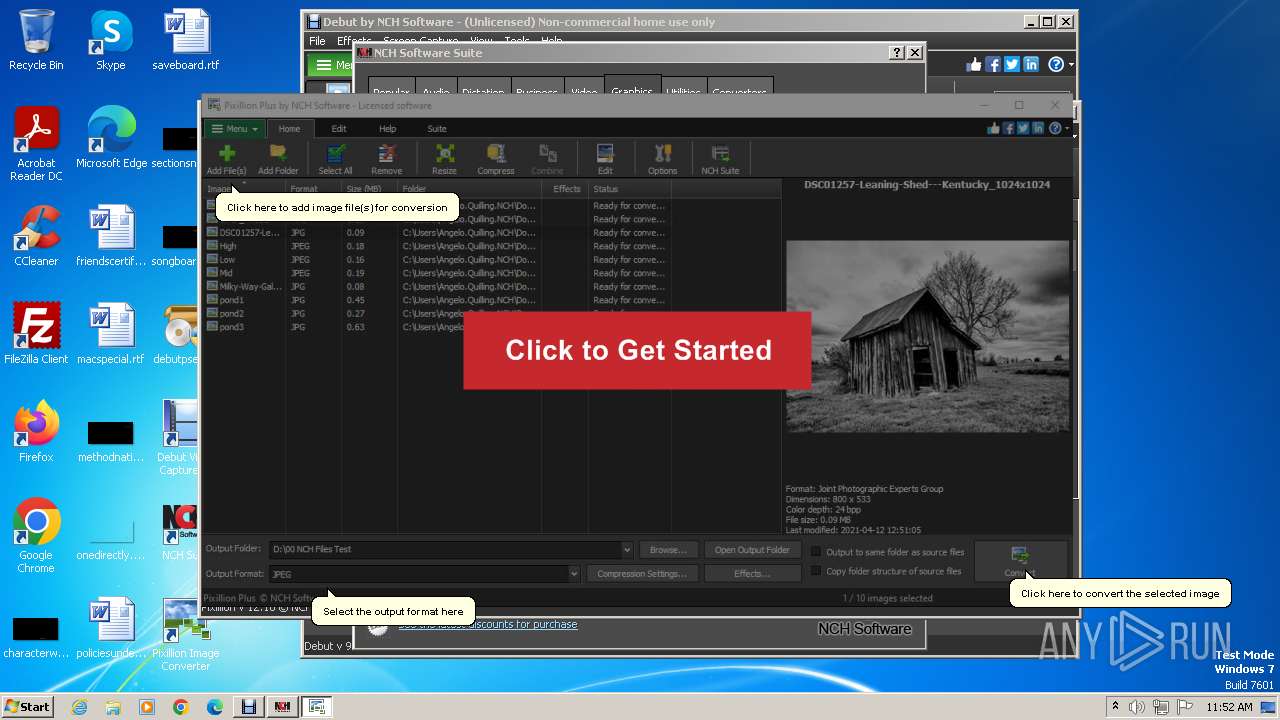Open Pixillion's help question-mark icon
Screen dimensions: 1280x720
pos(1055,128)
